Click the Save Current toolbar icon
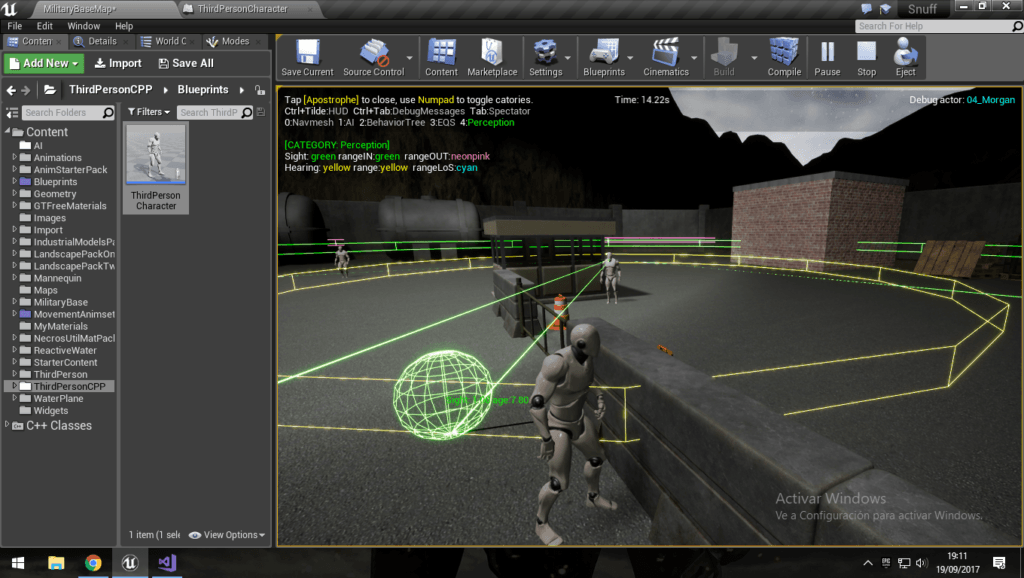 click(x=307, y=57)
